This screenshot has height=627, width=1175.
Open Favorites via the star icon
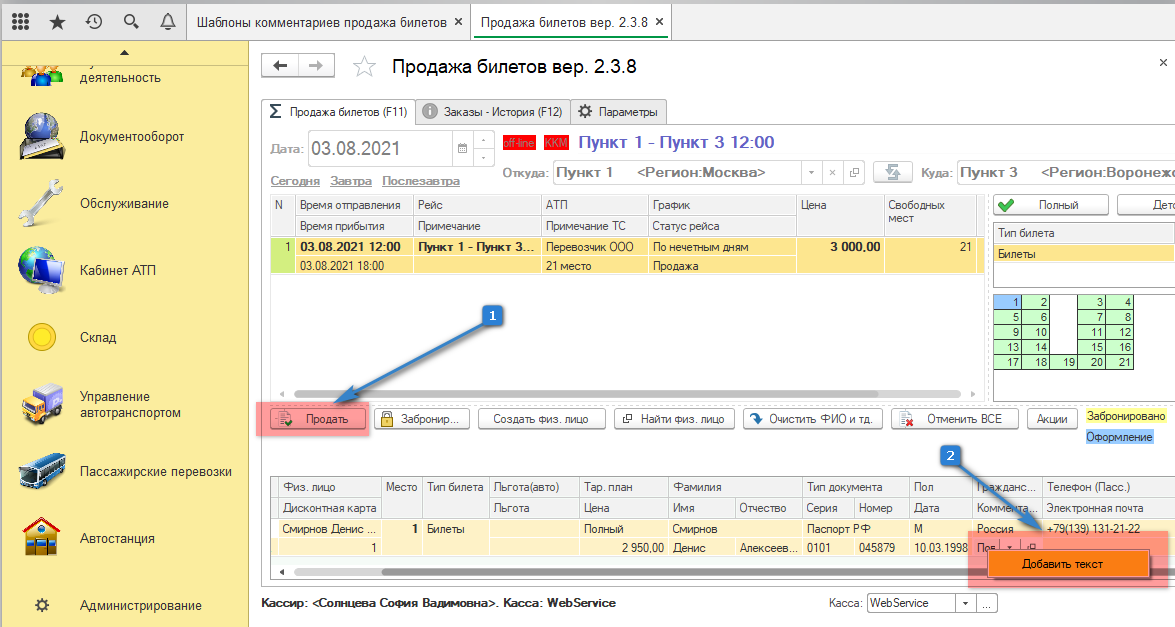click(x=57, y=21)
